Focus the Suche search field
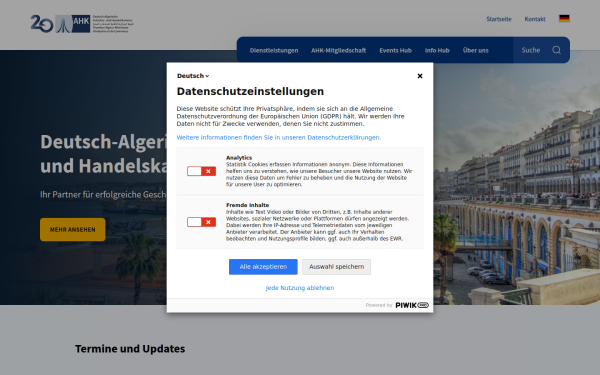Viewport: 600px width, 375px height. coord(532,50)
